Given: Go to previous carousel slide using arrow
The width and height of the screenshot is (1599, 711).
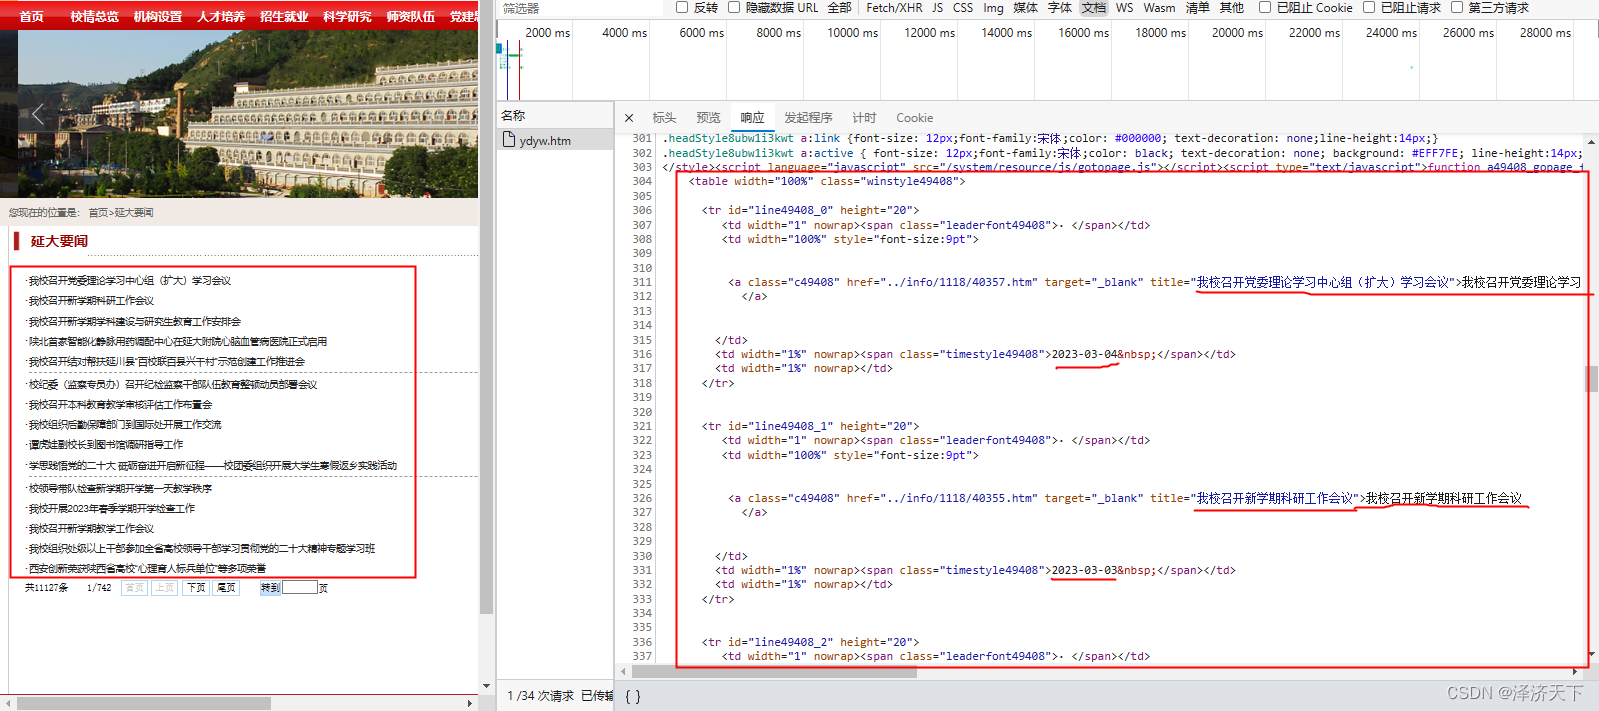Looking at the screenshot, I should (38, 114).
